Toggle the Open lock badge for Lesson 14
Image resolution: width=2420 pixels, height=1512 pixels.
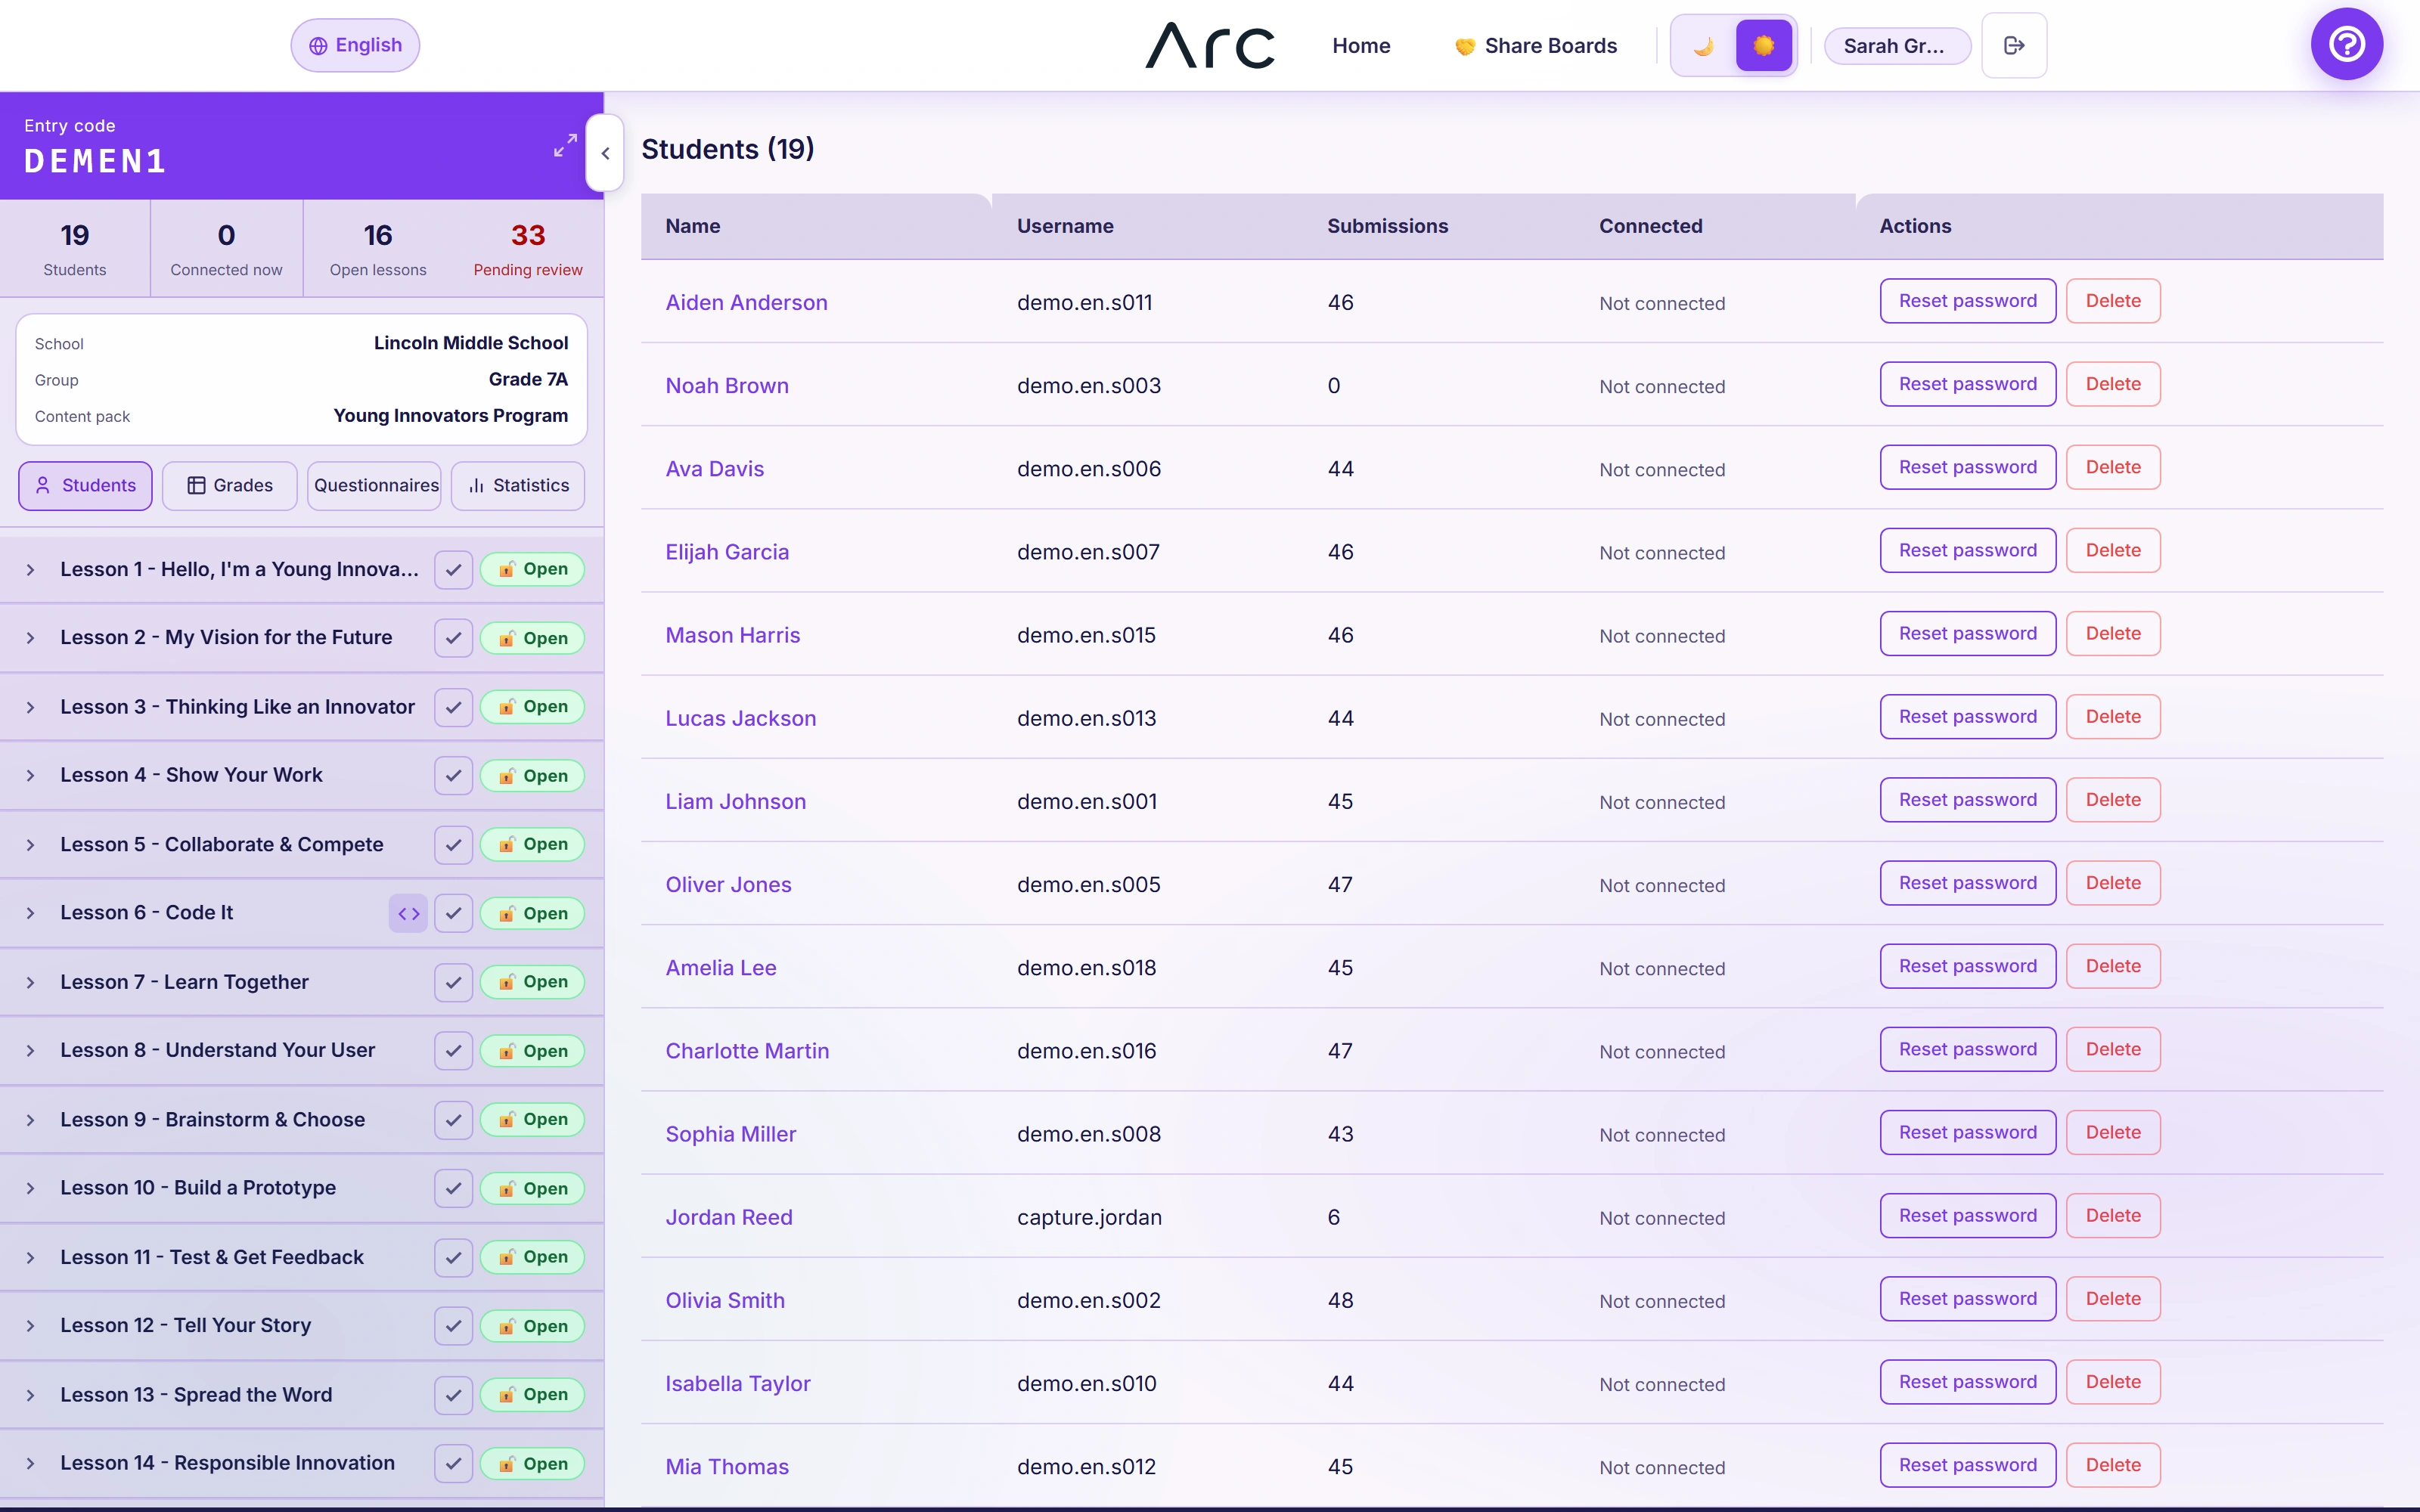click(532, 1464)
